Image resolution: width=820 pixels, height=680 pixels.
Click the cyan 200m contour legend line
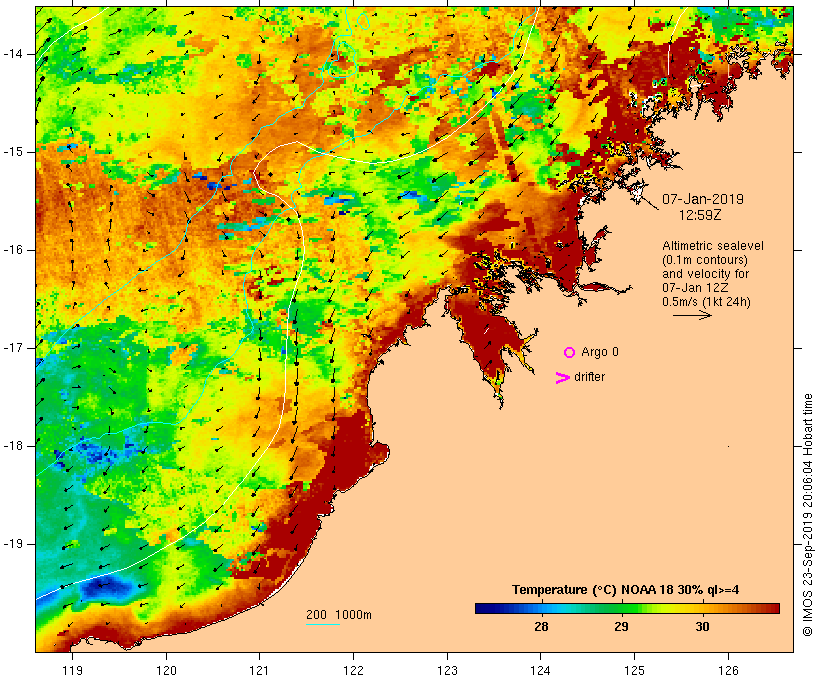tap(323, 624)
